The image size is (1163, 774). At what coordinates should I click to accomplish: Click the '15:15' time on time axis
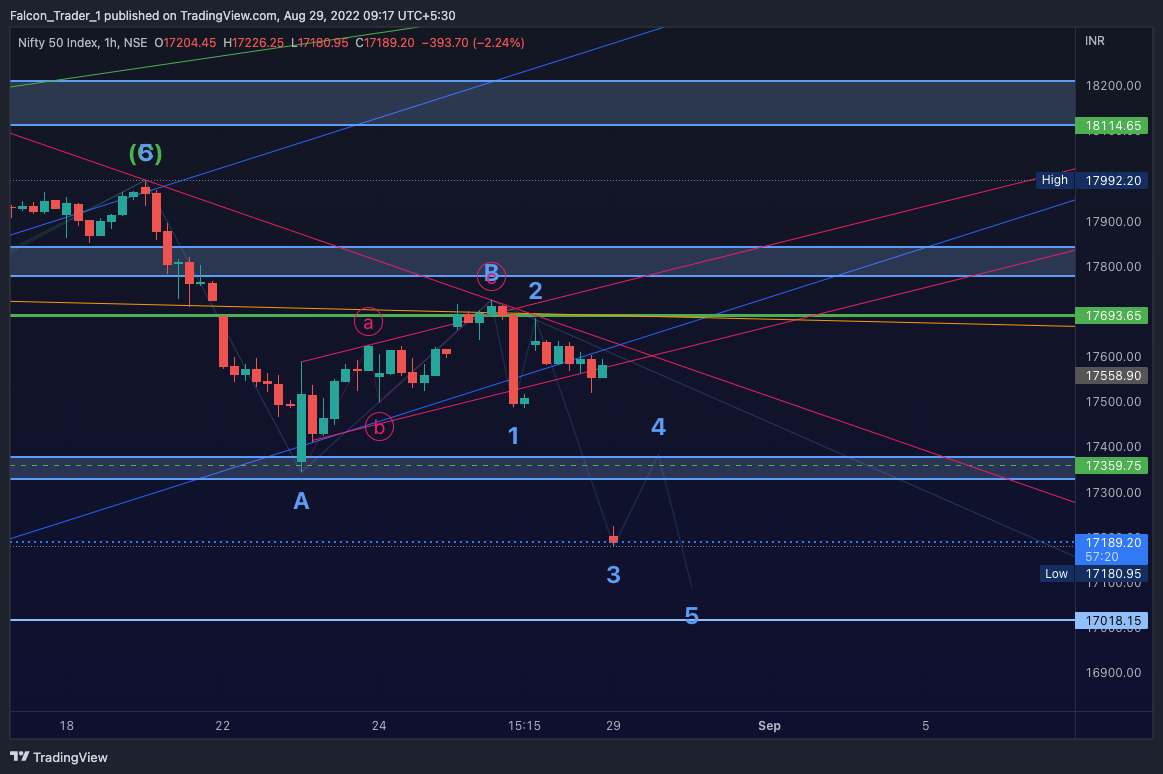[524, 726]
